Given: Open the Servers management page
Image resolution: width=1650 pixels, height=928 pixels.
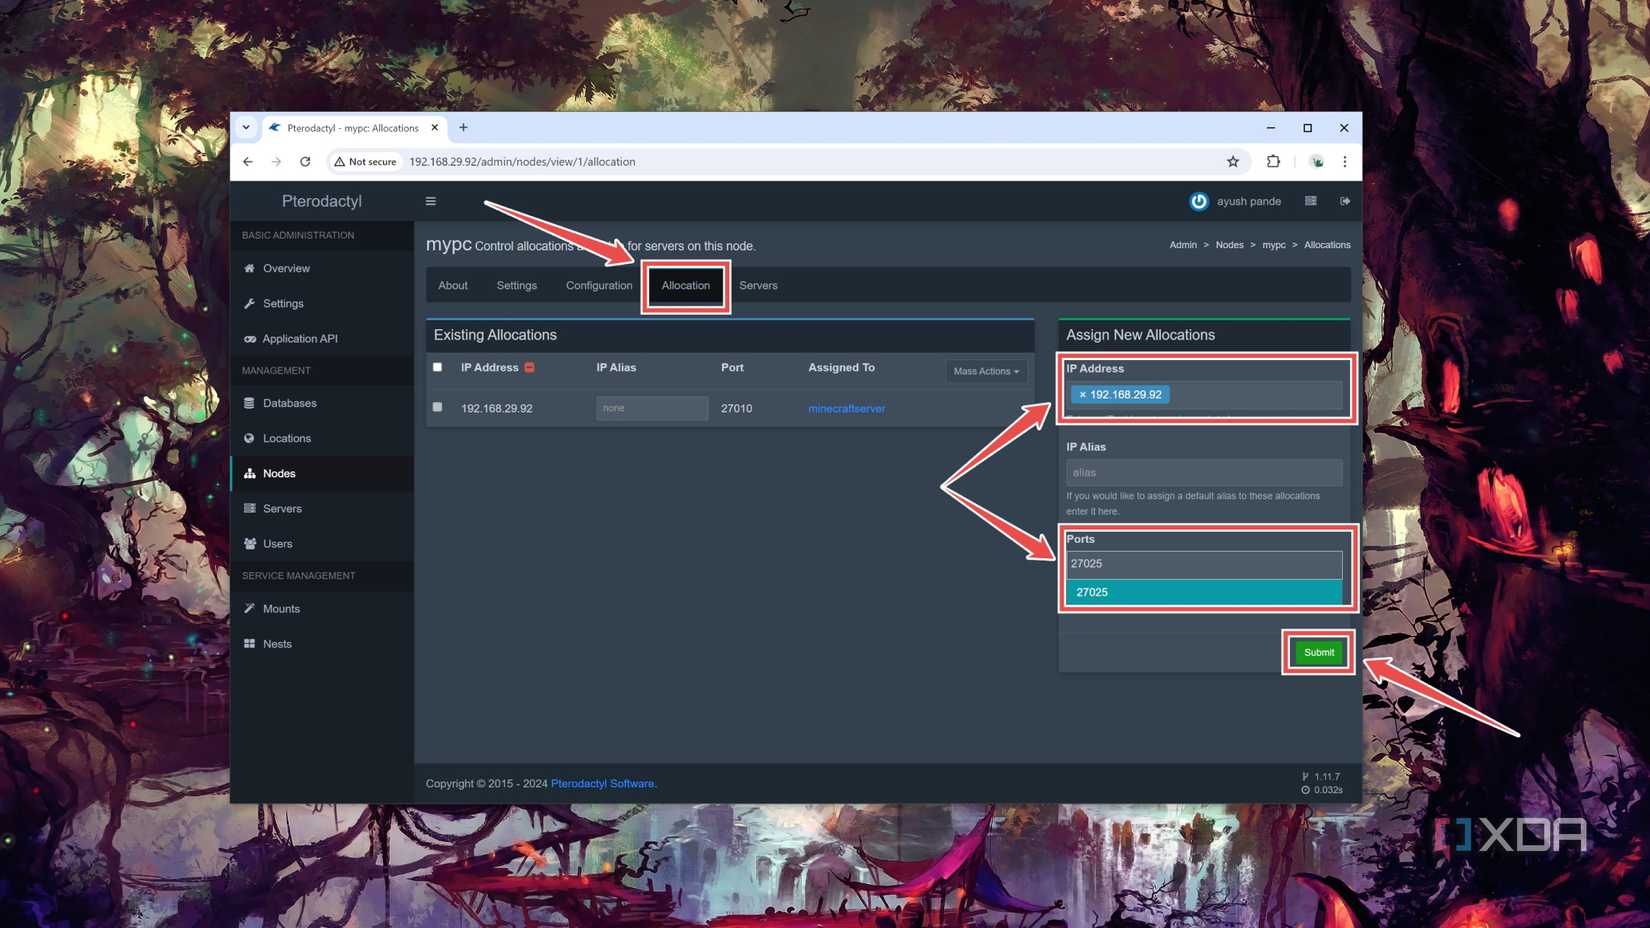Looking at the screenshot, I should (282, 508).
